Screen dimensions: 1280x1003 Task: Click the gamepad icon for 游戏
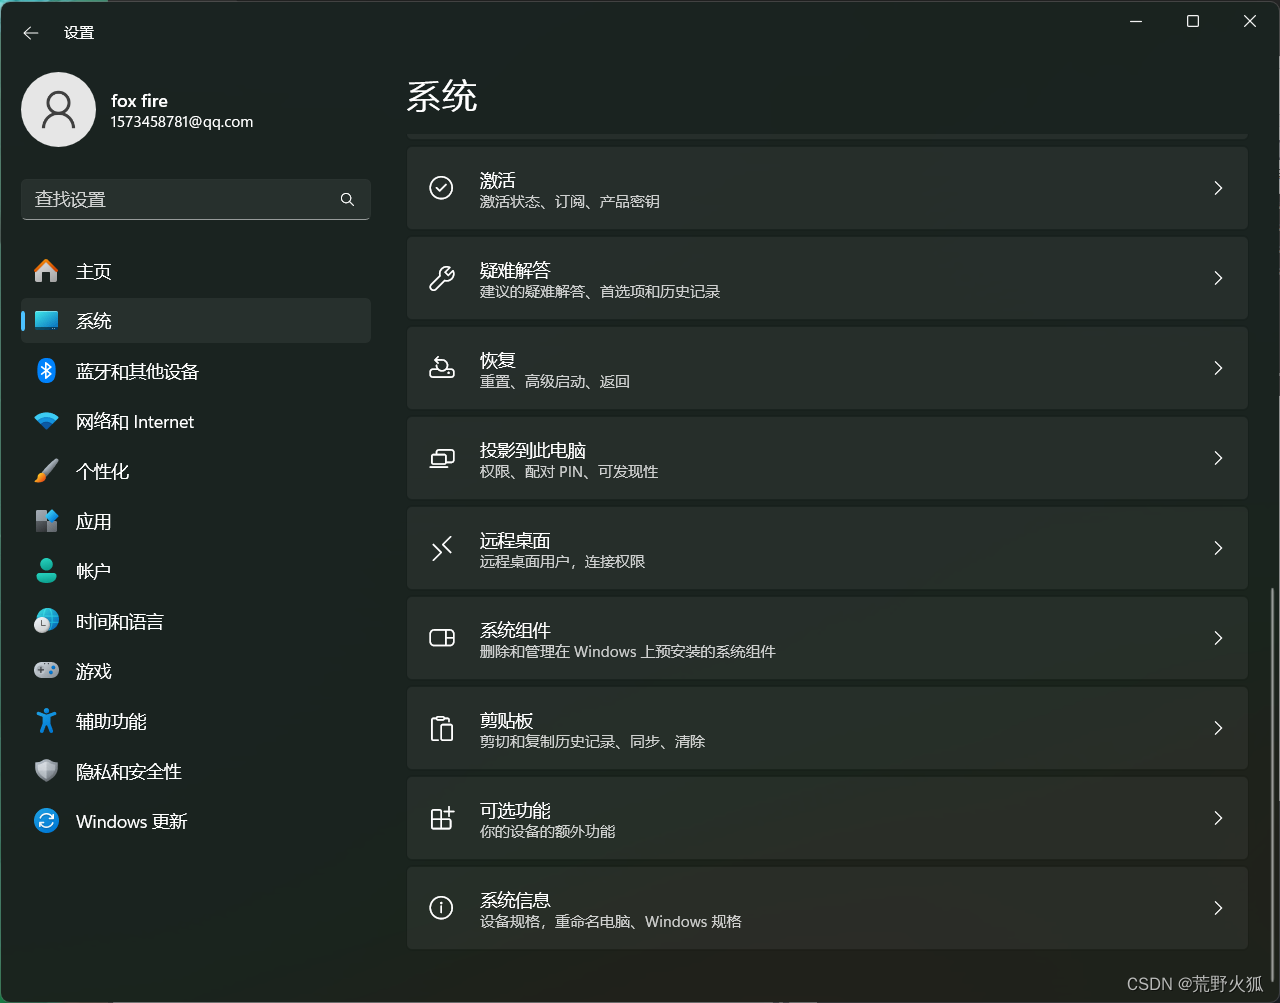[x=46, y=671]
